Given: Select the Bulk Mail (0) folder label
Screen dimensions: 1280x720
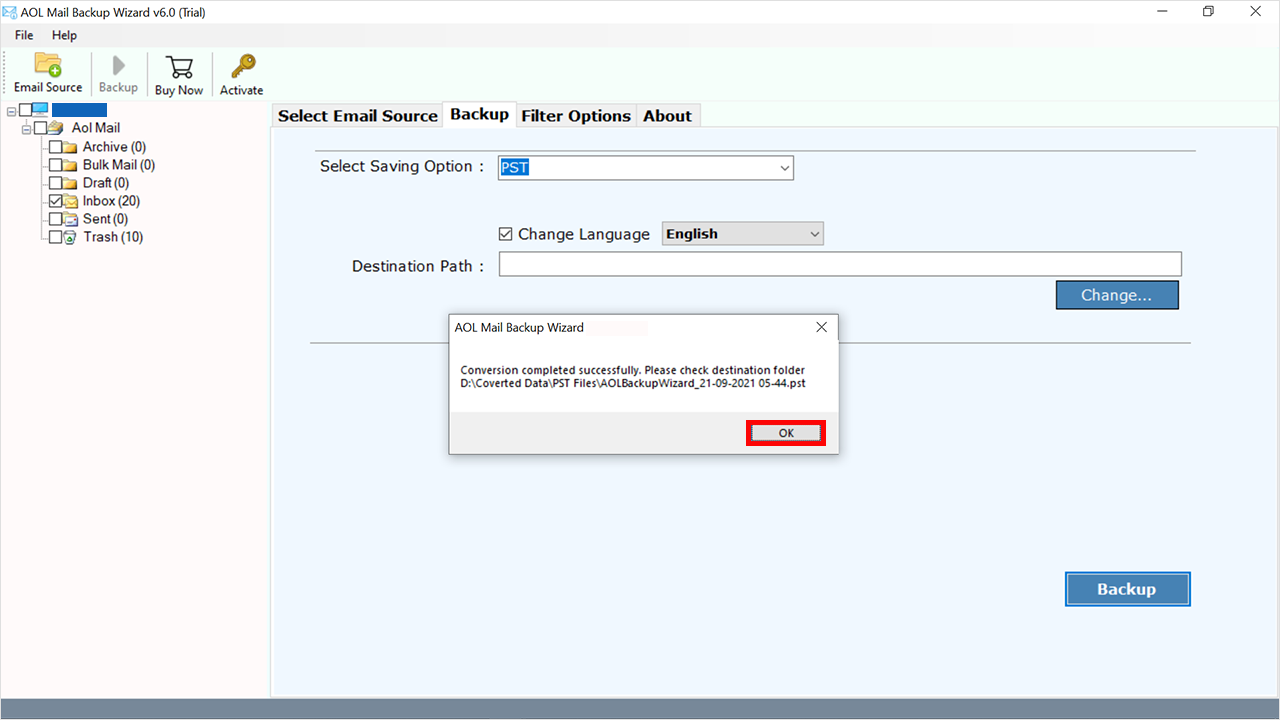Looking at the screenshot, I should click(x=119, y=165).
